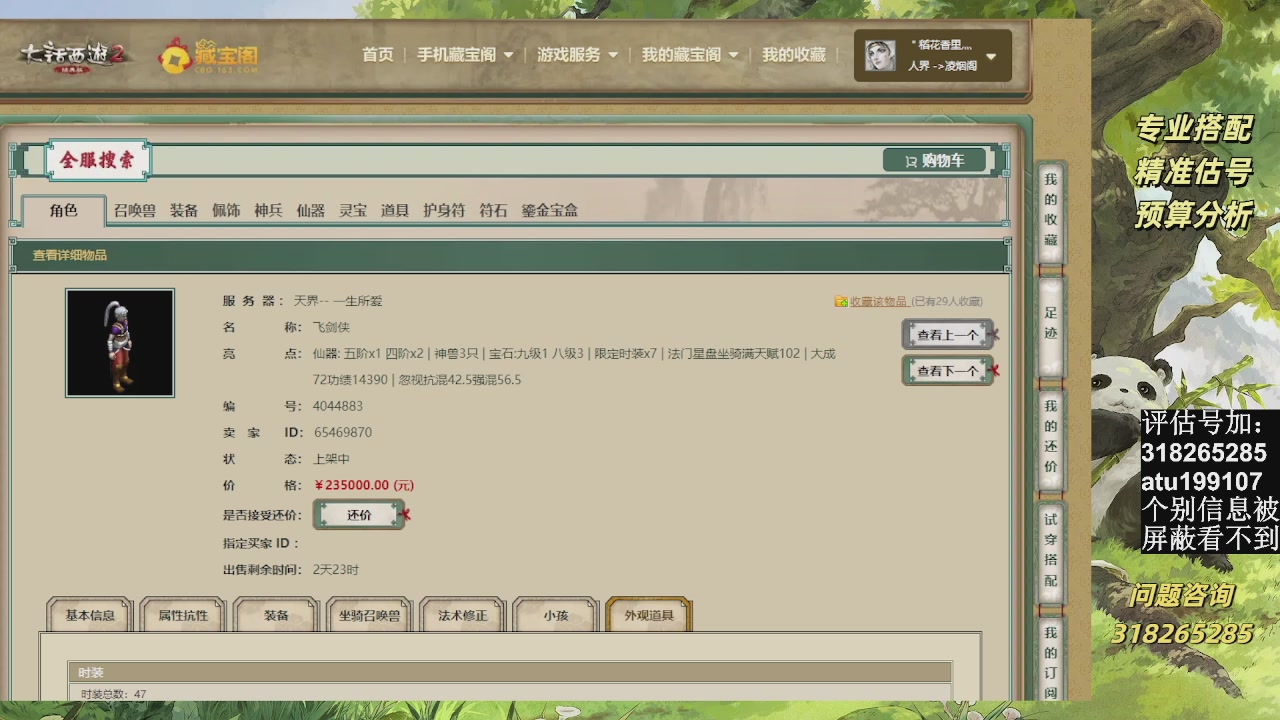This screenshot has height=720, width=1280.
Task: Click the server name 天界-- 一生所爱
Action: 338,301
